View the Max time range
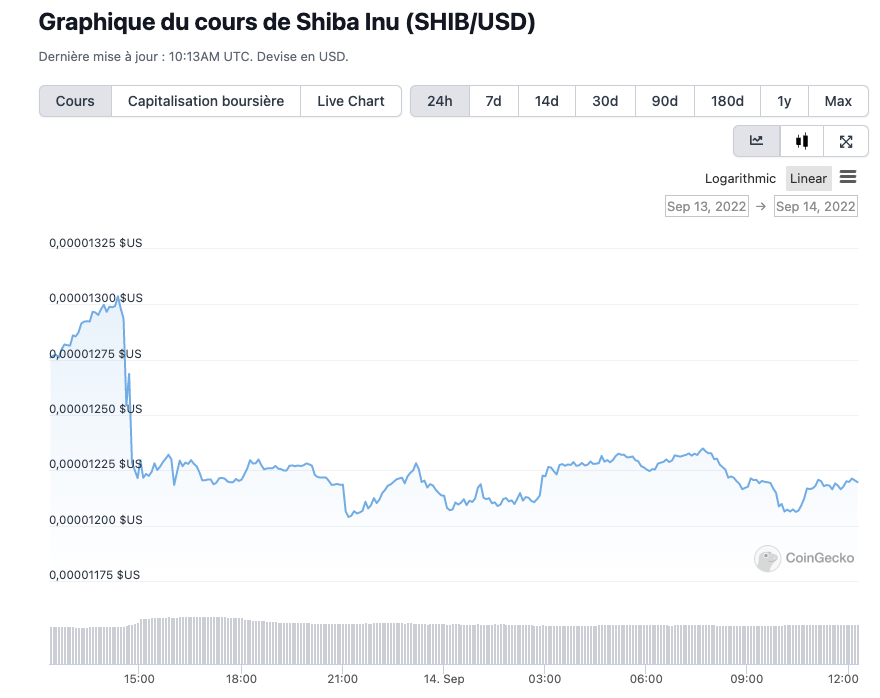This screenshot has height=698, width=880. click(x=838, y=101)
